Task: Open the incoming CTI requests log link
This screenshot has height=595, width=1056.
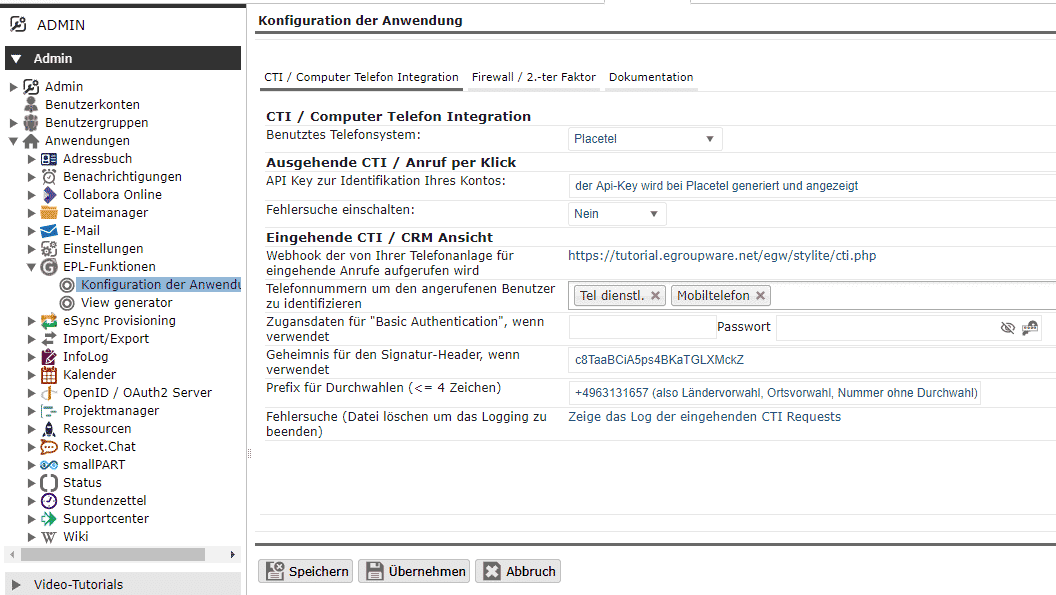Action: (x=704, y=417)
